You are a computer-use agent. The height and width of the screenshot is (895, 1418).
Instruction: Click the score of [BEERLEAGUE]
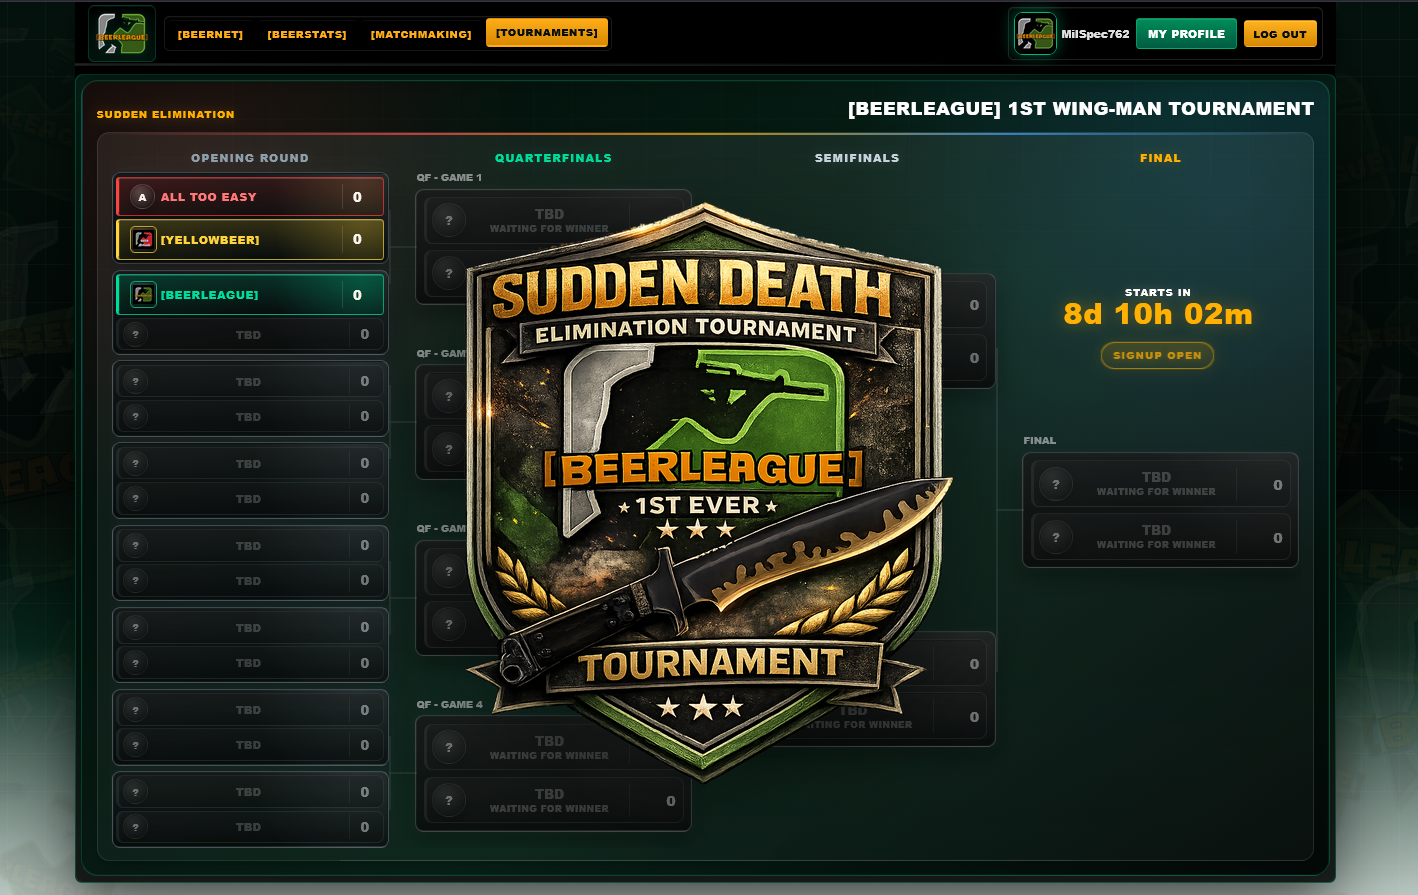point(357,295)
